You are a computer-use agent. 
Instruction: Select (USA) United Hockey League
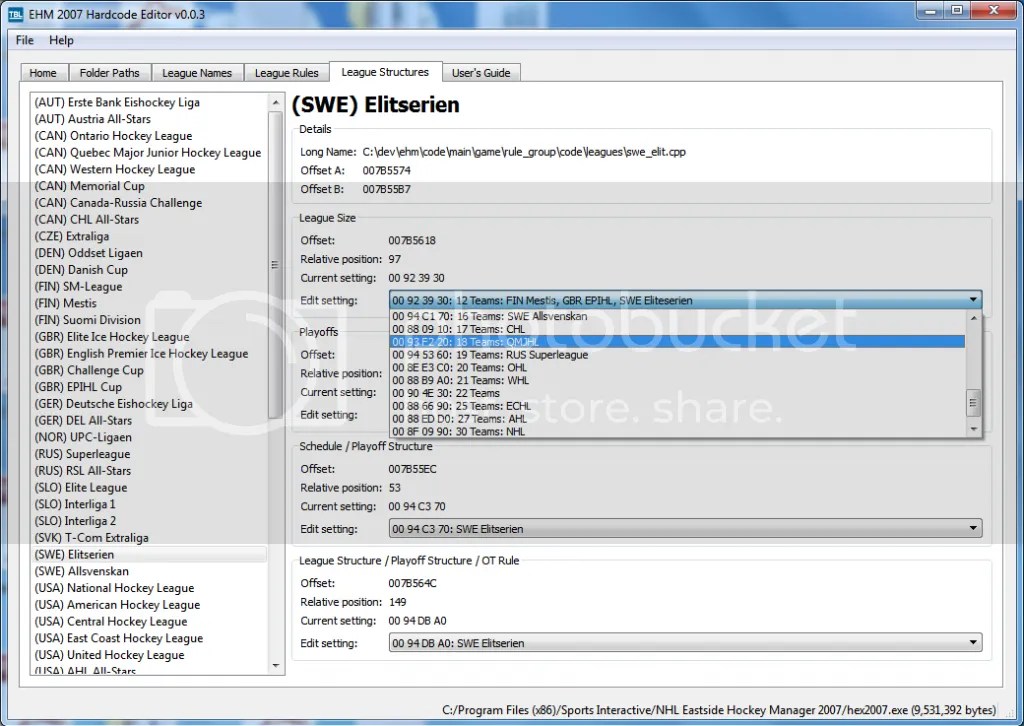point(150,655)
